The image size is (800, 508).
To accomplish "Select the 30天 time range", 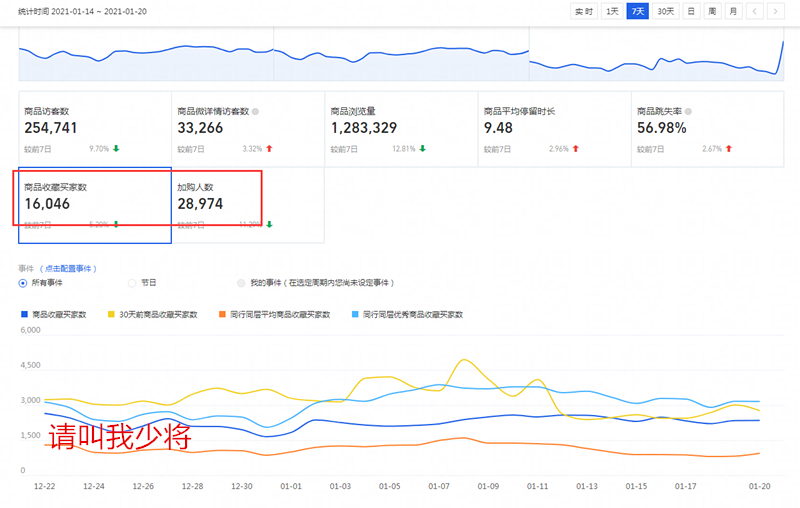I will coord(665,11).
